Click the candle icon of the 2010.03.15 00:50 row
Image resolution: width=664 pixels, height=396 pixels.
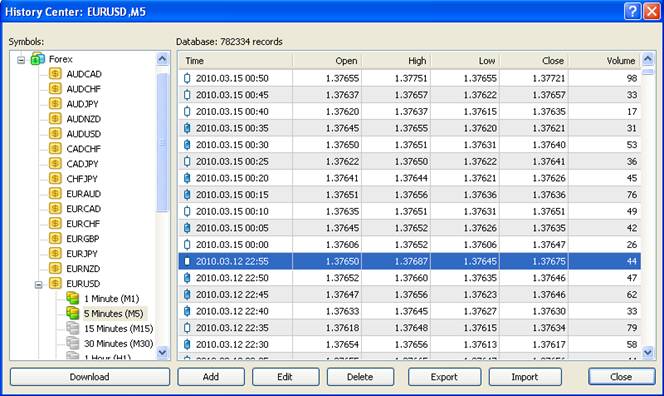pyautogui.click(x=187, y=78)
